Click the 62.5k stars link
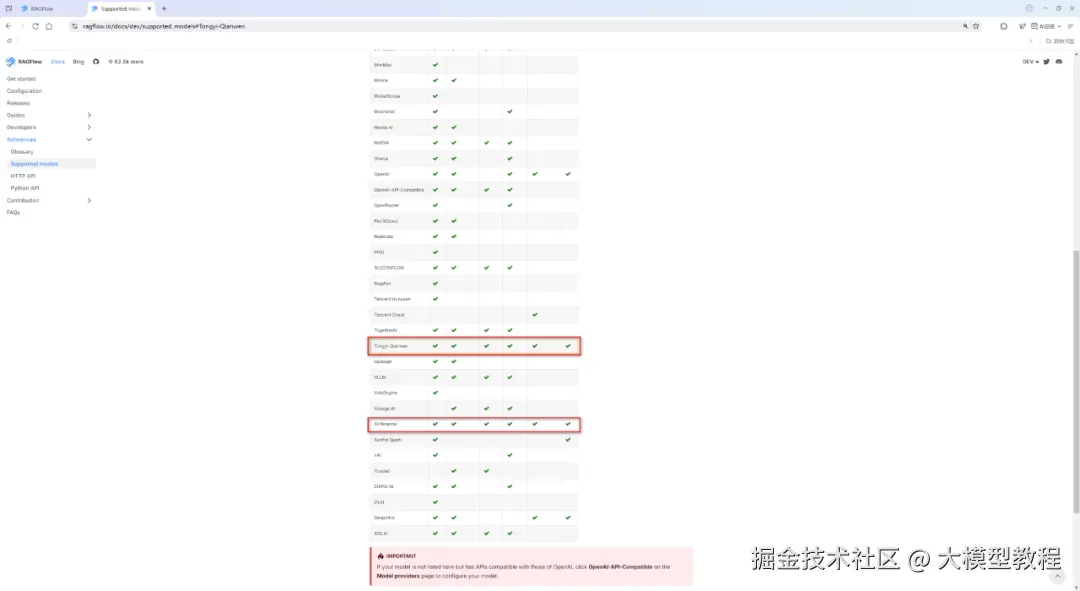This screenshot has height=591, width=1080. coord(126,61)
